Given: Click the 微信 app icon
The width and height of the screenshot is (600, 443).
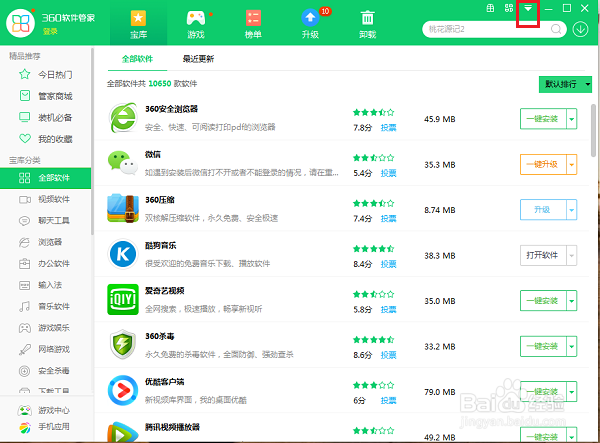Looking at the screenshot, I should click(122, 163).
